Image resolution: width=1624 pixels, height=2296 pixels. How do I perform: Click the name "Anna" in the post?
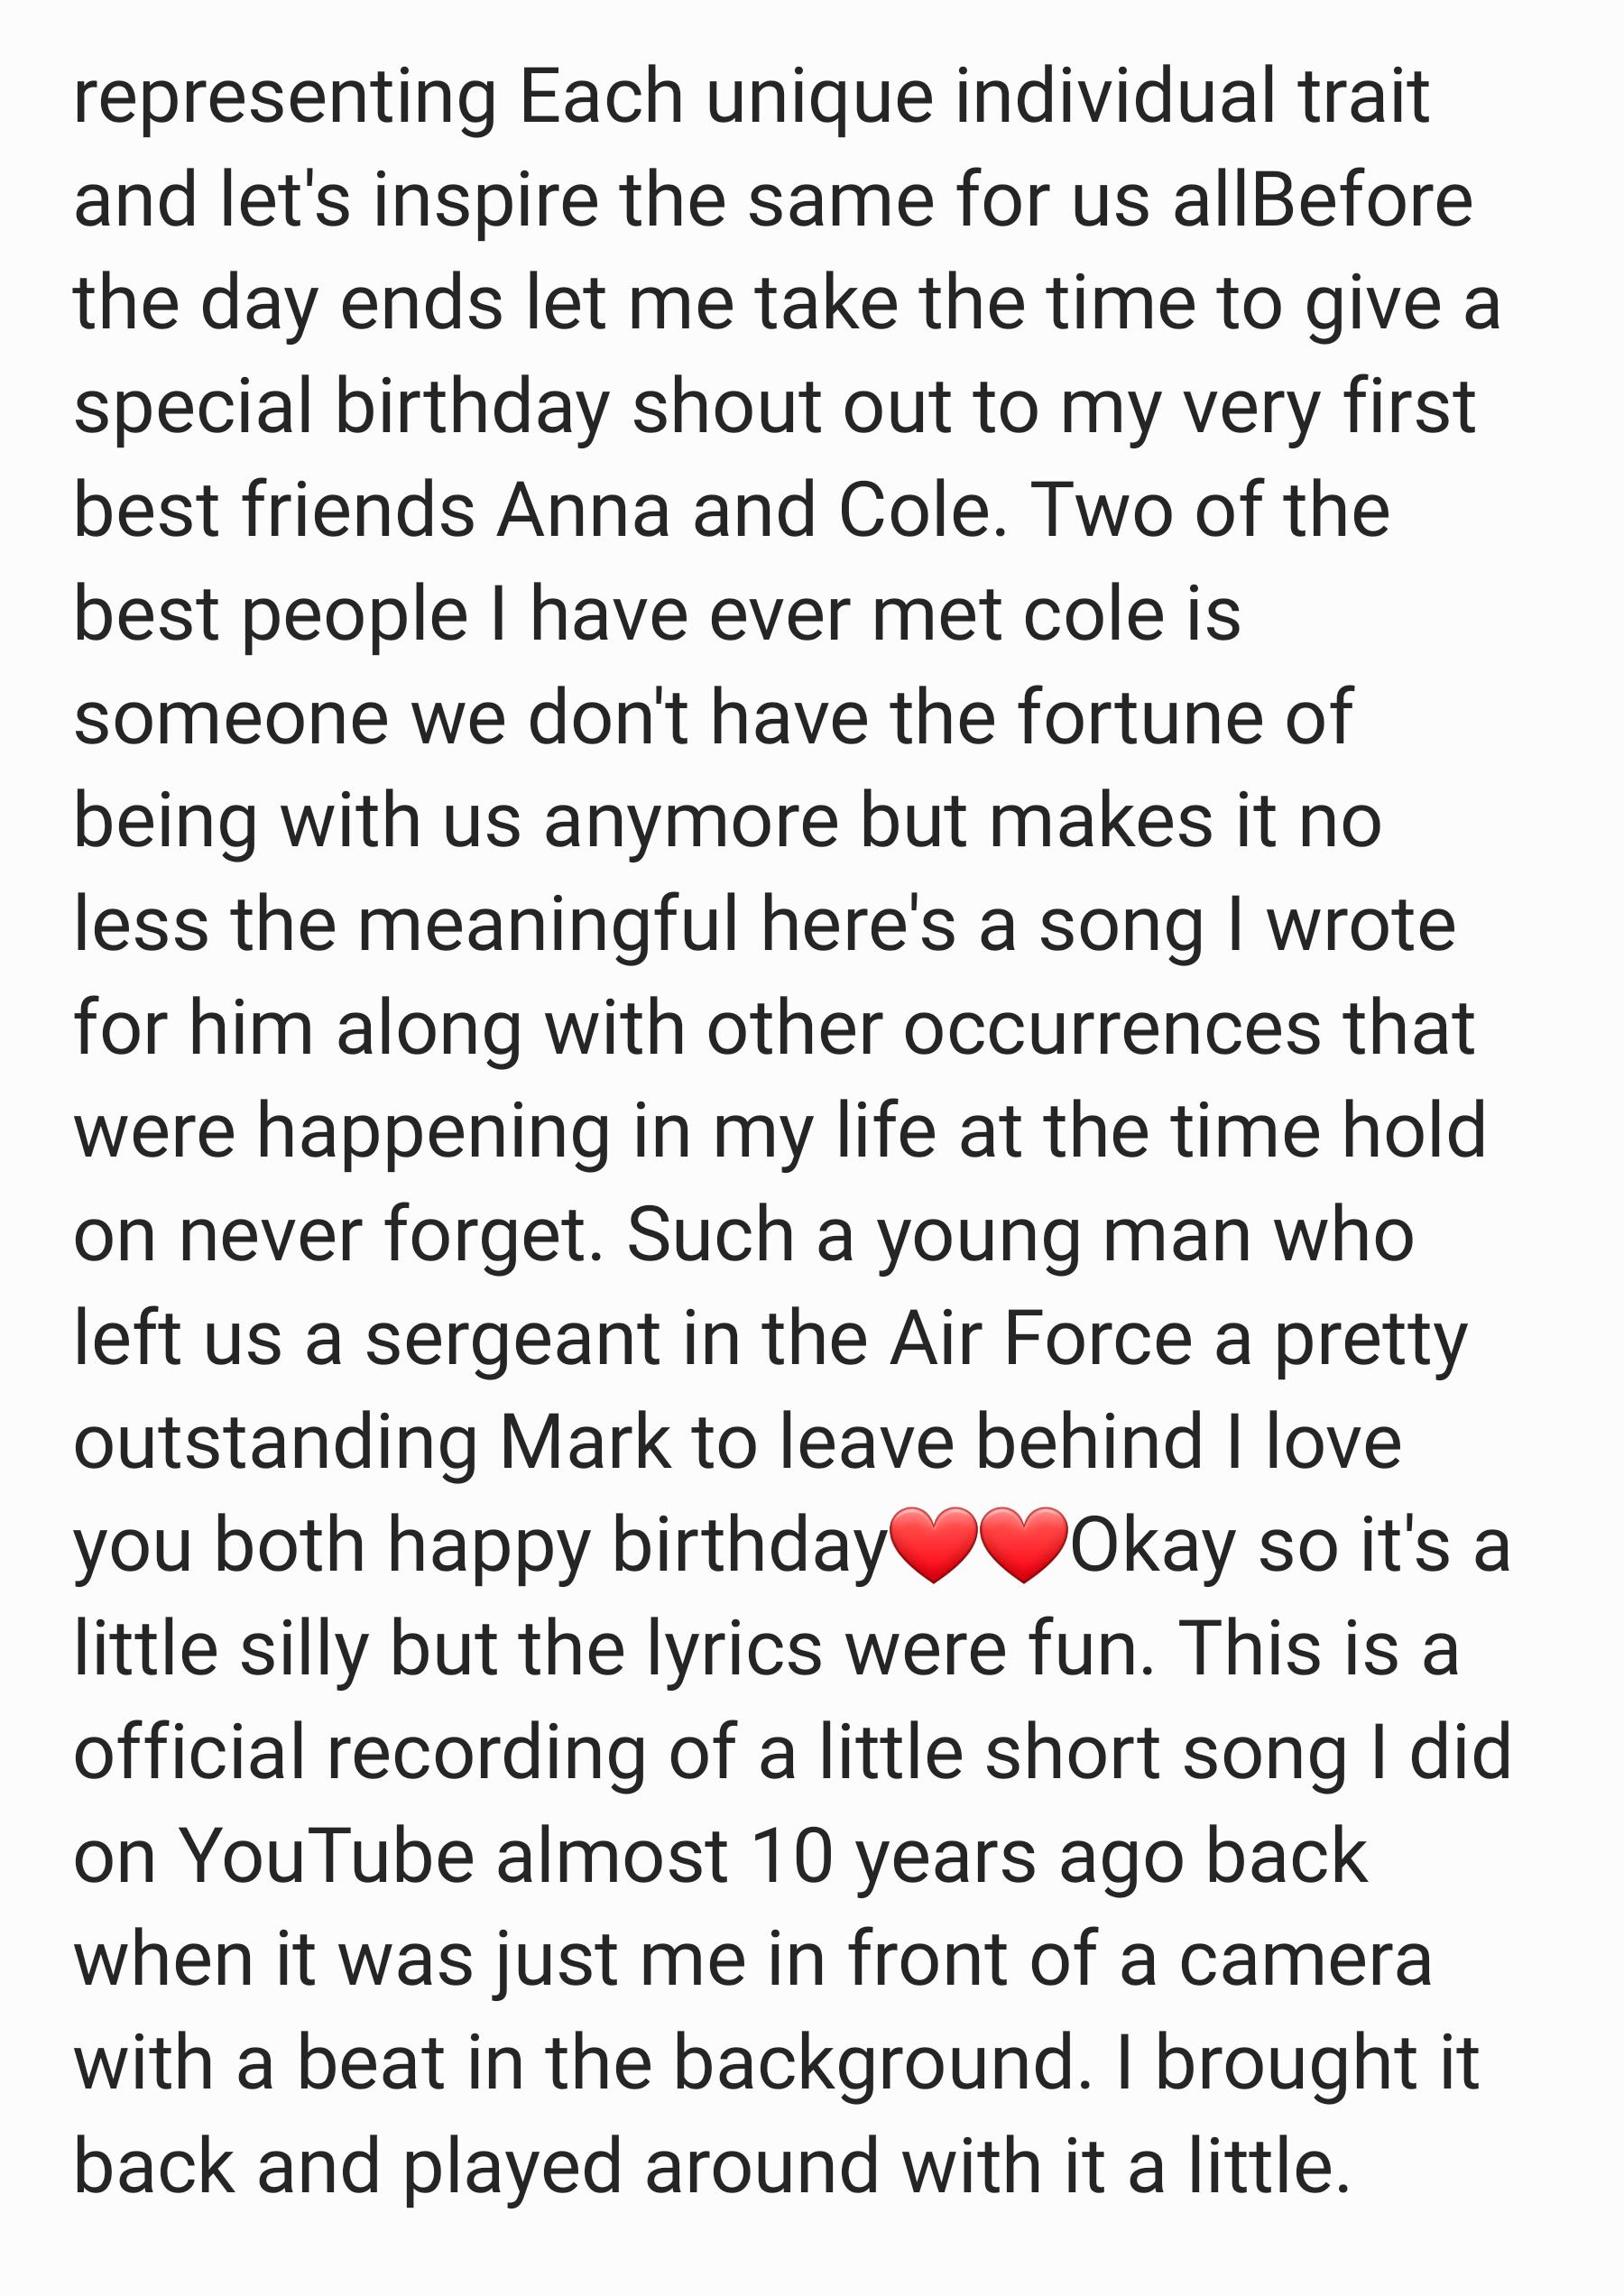click(x=583, y=511)
